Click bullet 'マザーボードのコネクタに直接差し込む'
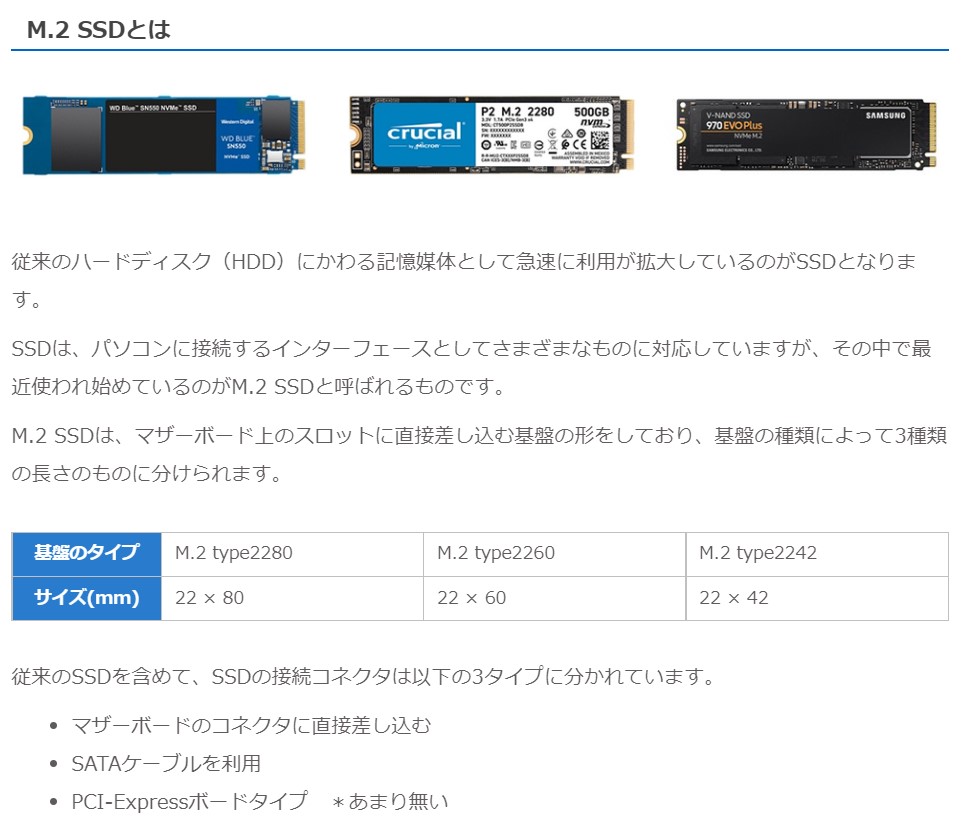 coord(251,725)
